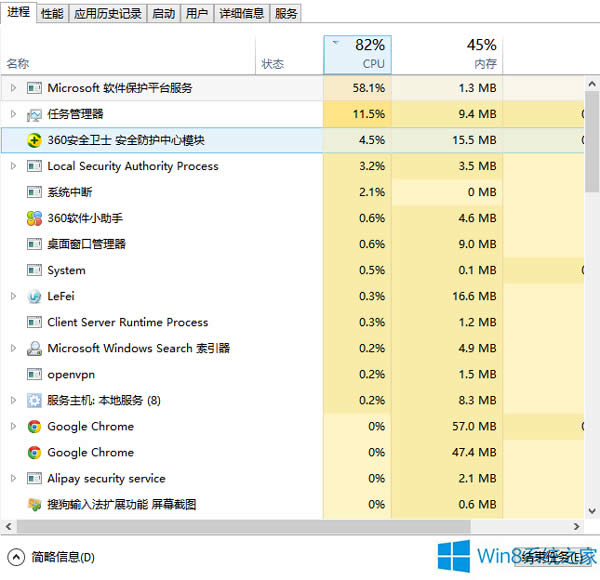Click the 任务管理器 process icon
Screen dimensions: 600x580
coord(34,114)
